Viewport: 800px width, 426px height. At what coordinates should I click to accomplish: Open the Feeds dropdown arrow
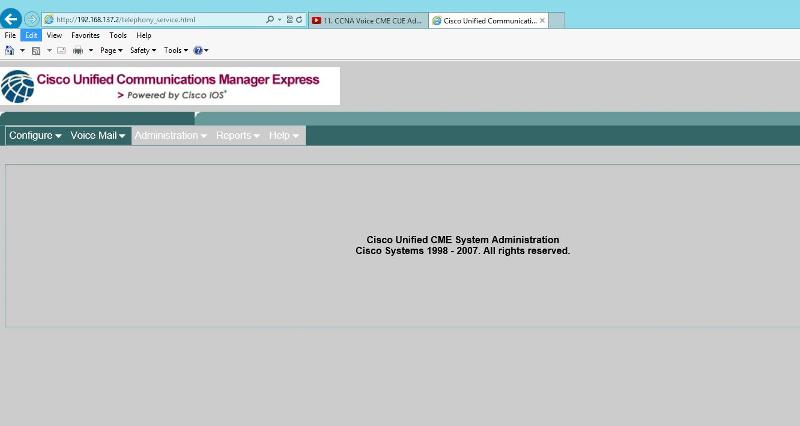[49, 51]
